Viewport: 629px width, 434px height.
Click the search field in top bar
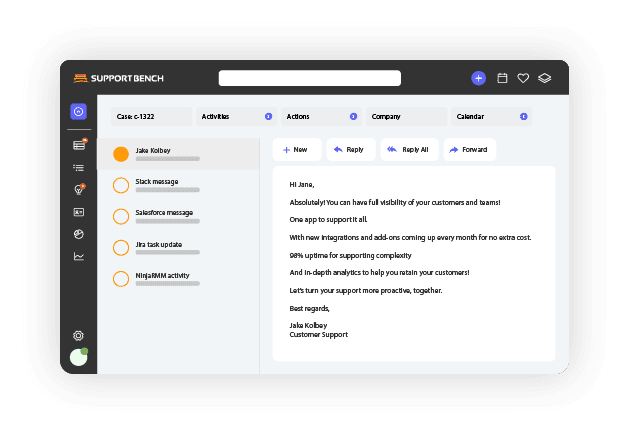[309, 78]
